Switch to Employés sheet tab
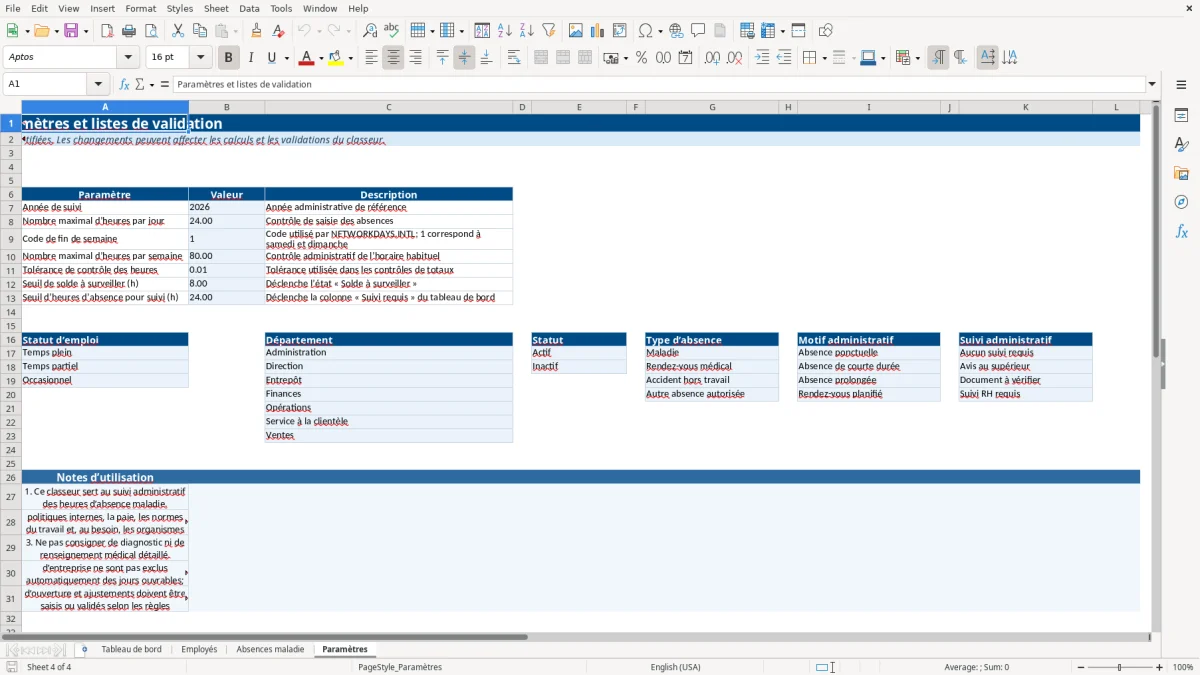 199,649
